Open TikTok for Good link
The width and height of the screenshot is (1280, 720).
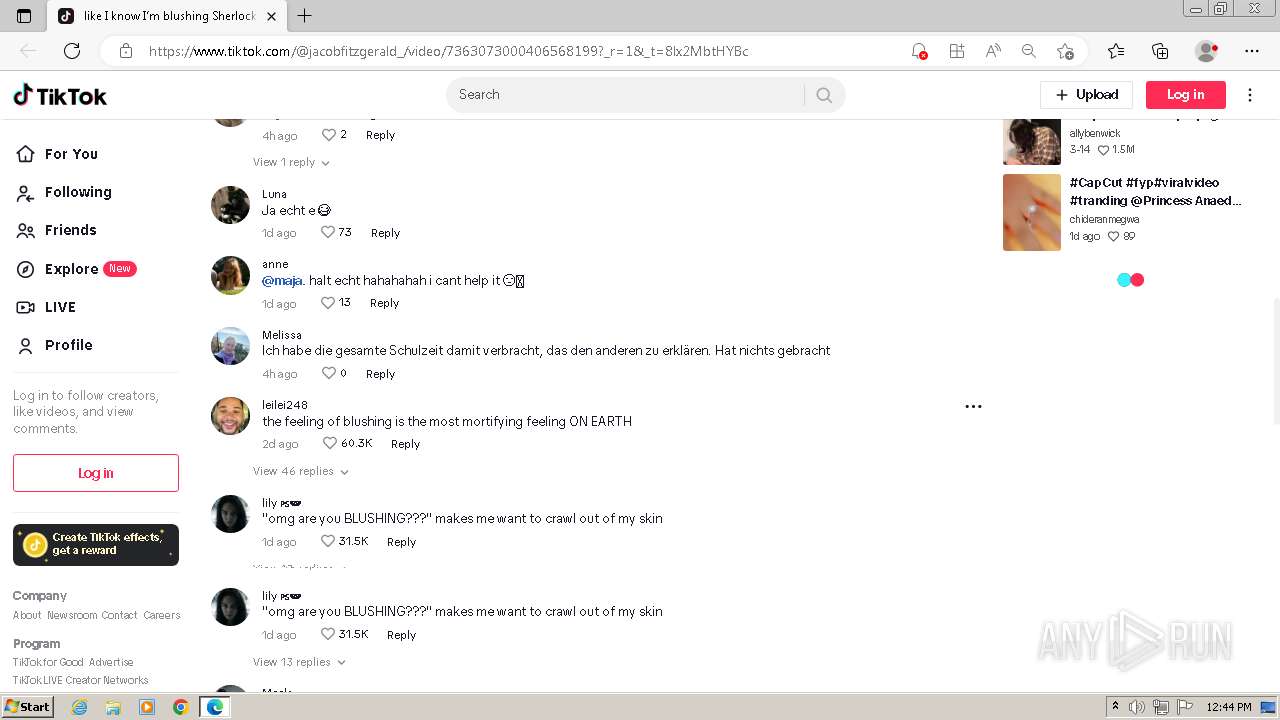(48, 662)
